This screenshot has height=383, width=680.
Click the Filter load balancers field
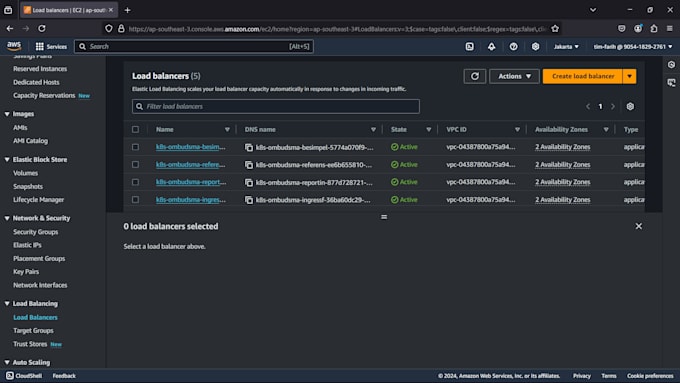pos(276,106)
